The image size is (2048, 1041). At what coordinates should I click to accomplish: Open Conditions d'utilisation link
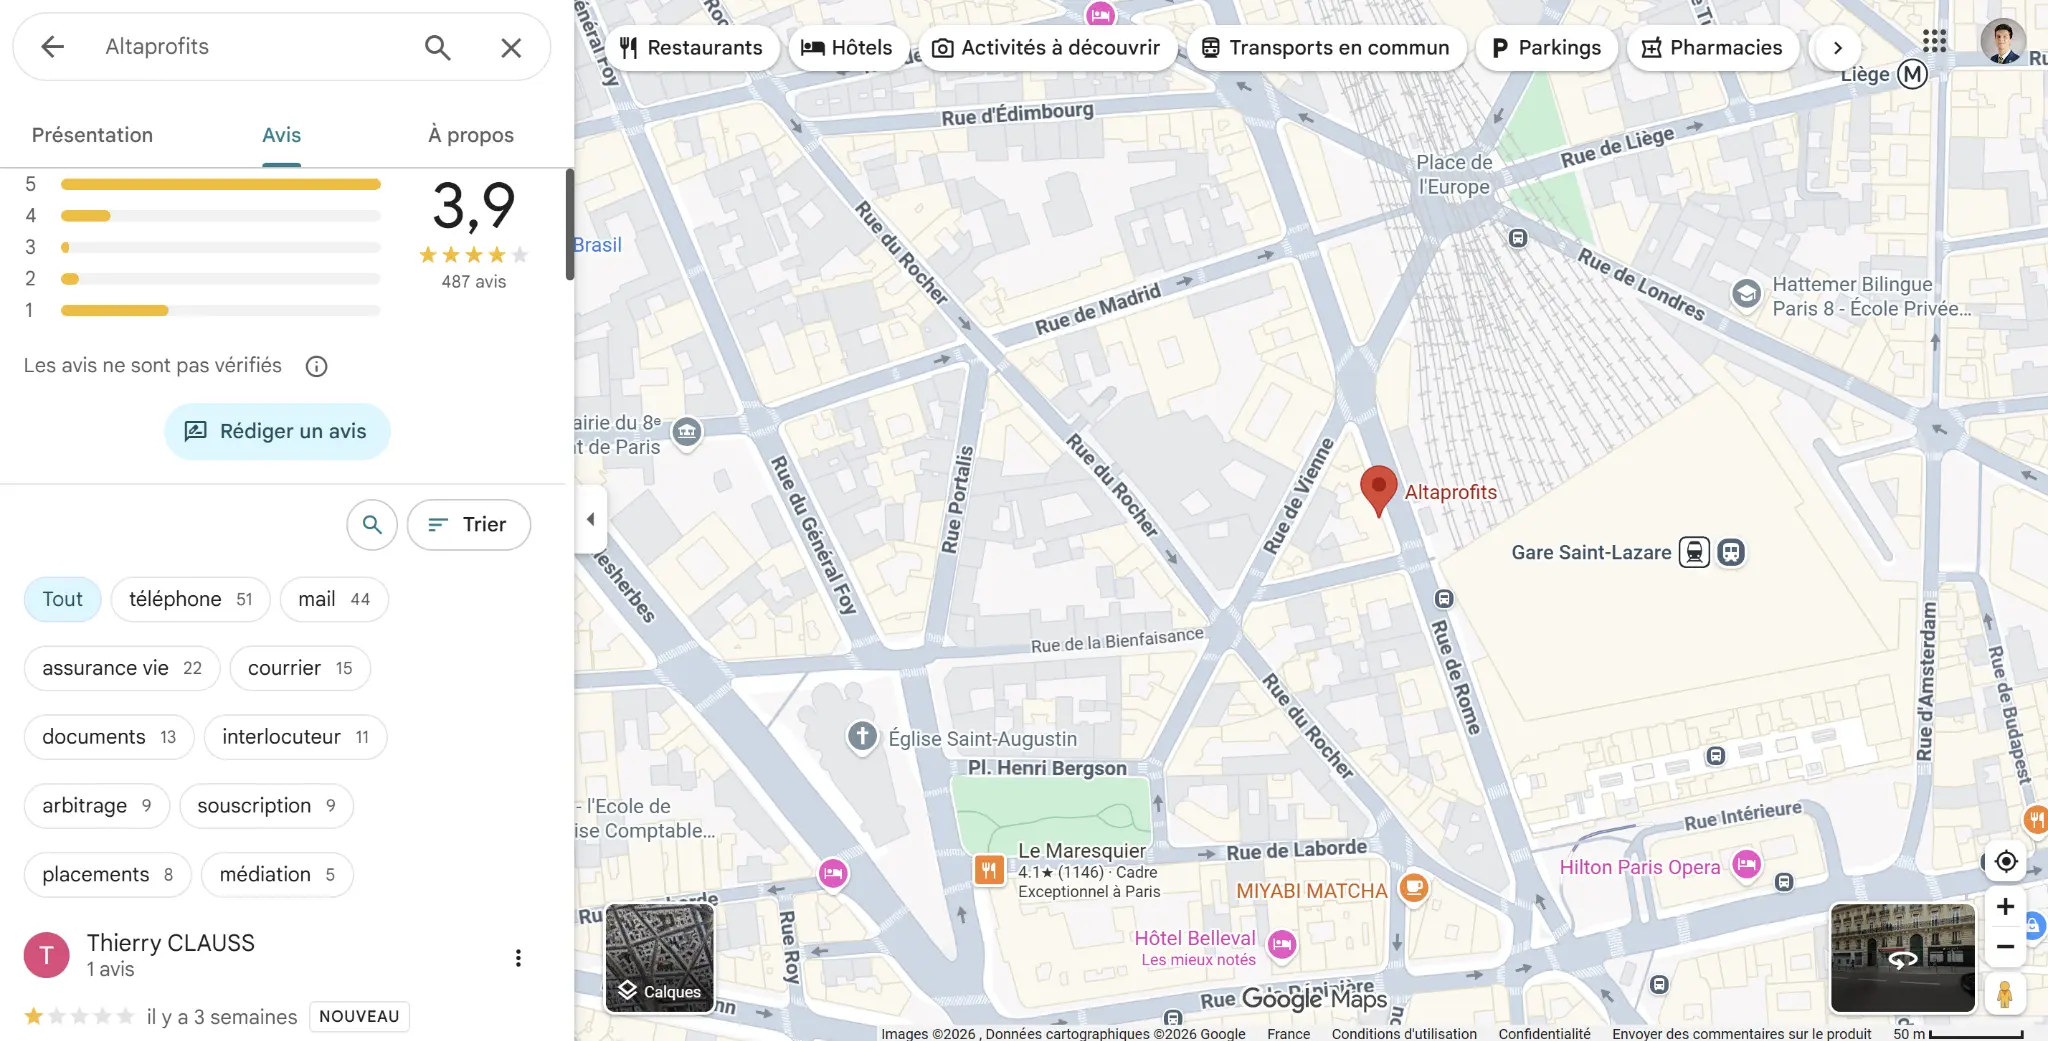[1404, 1033]
